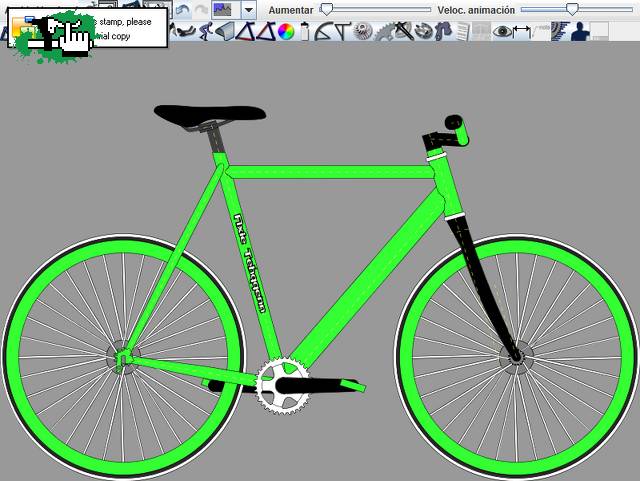Click the Aumentar zoom slider handle
640x481 pixels.
coord(326,9)
